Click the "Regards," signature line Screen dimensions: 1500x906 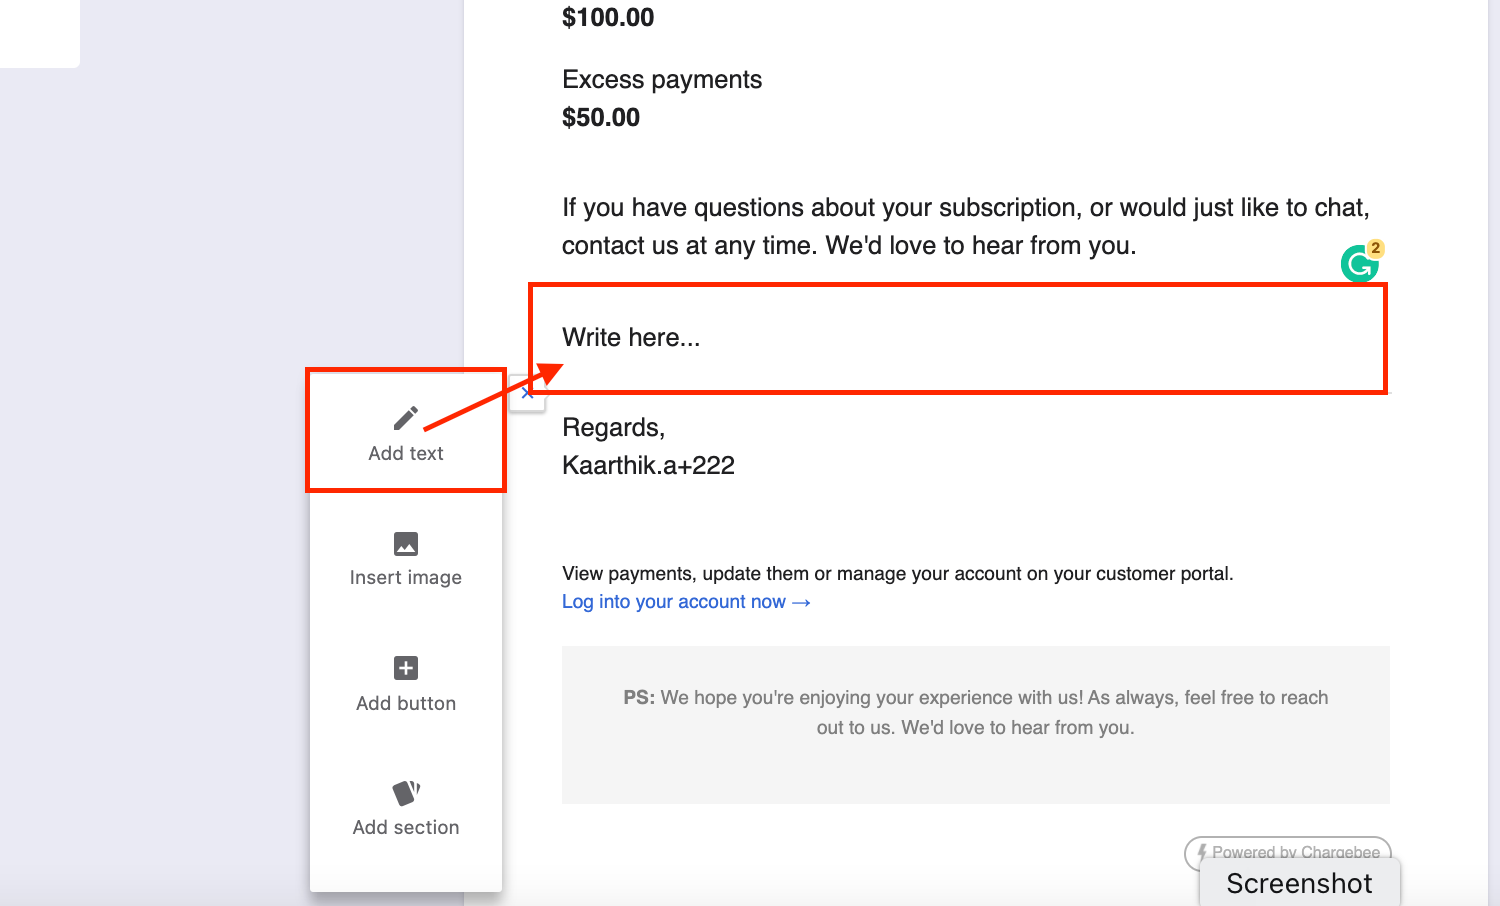click(x=613, y=428)
